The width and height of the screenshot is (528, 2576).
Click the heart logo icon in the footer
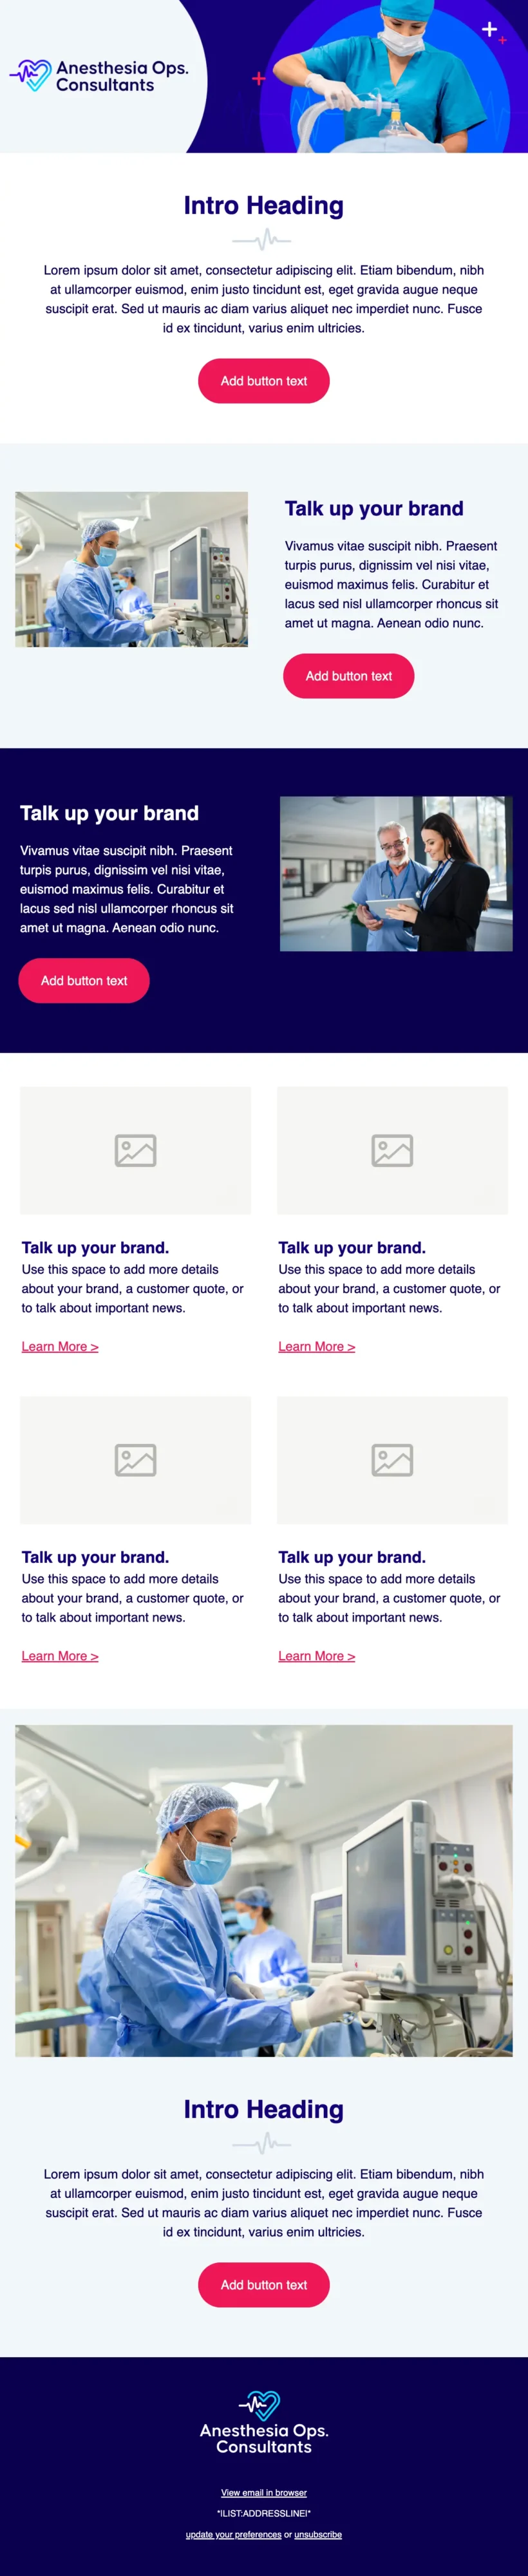(x=260, y=2404)
